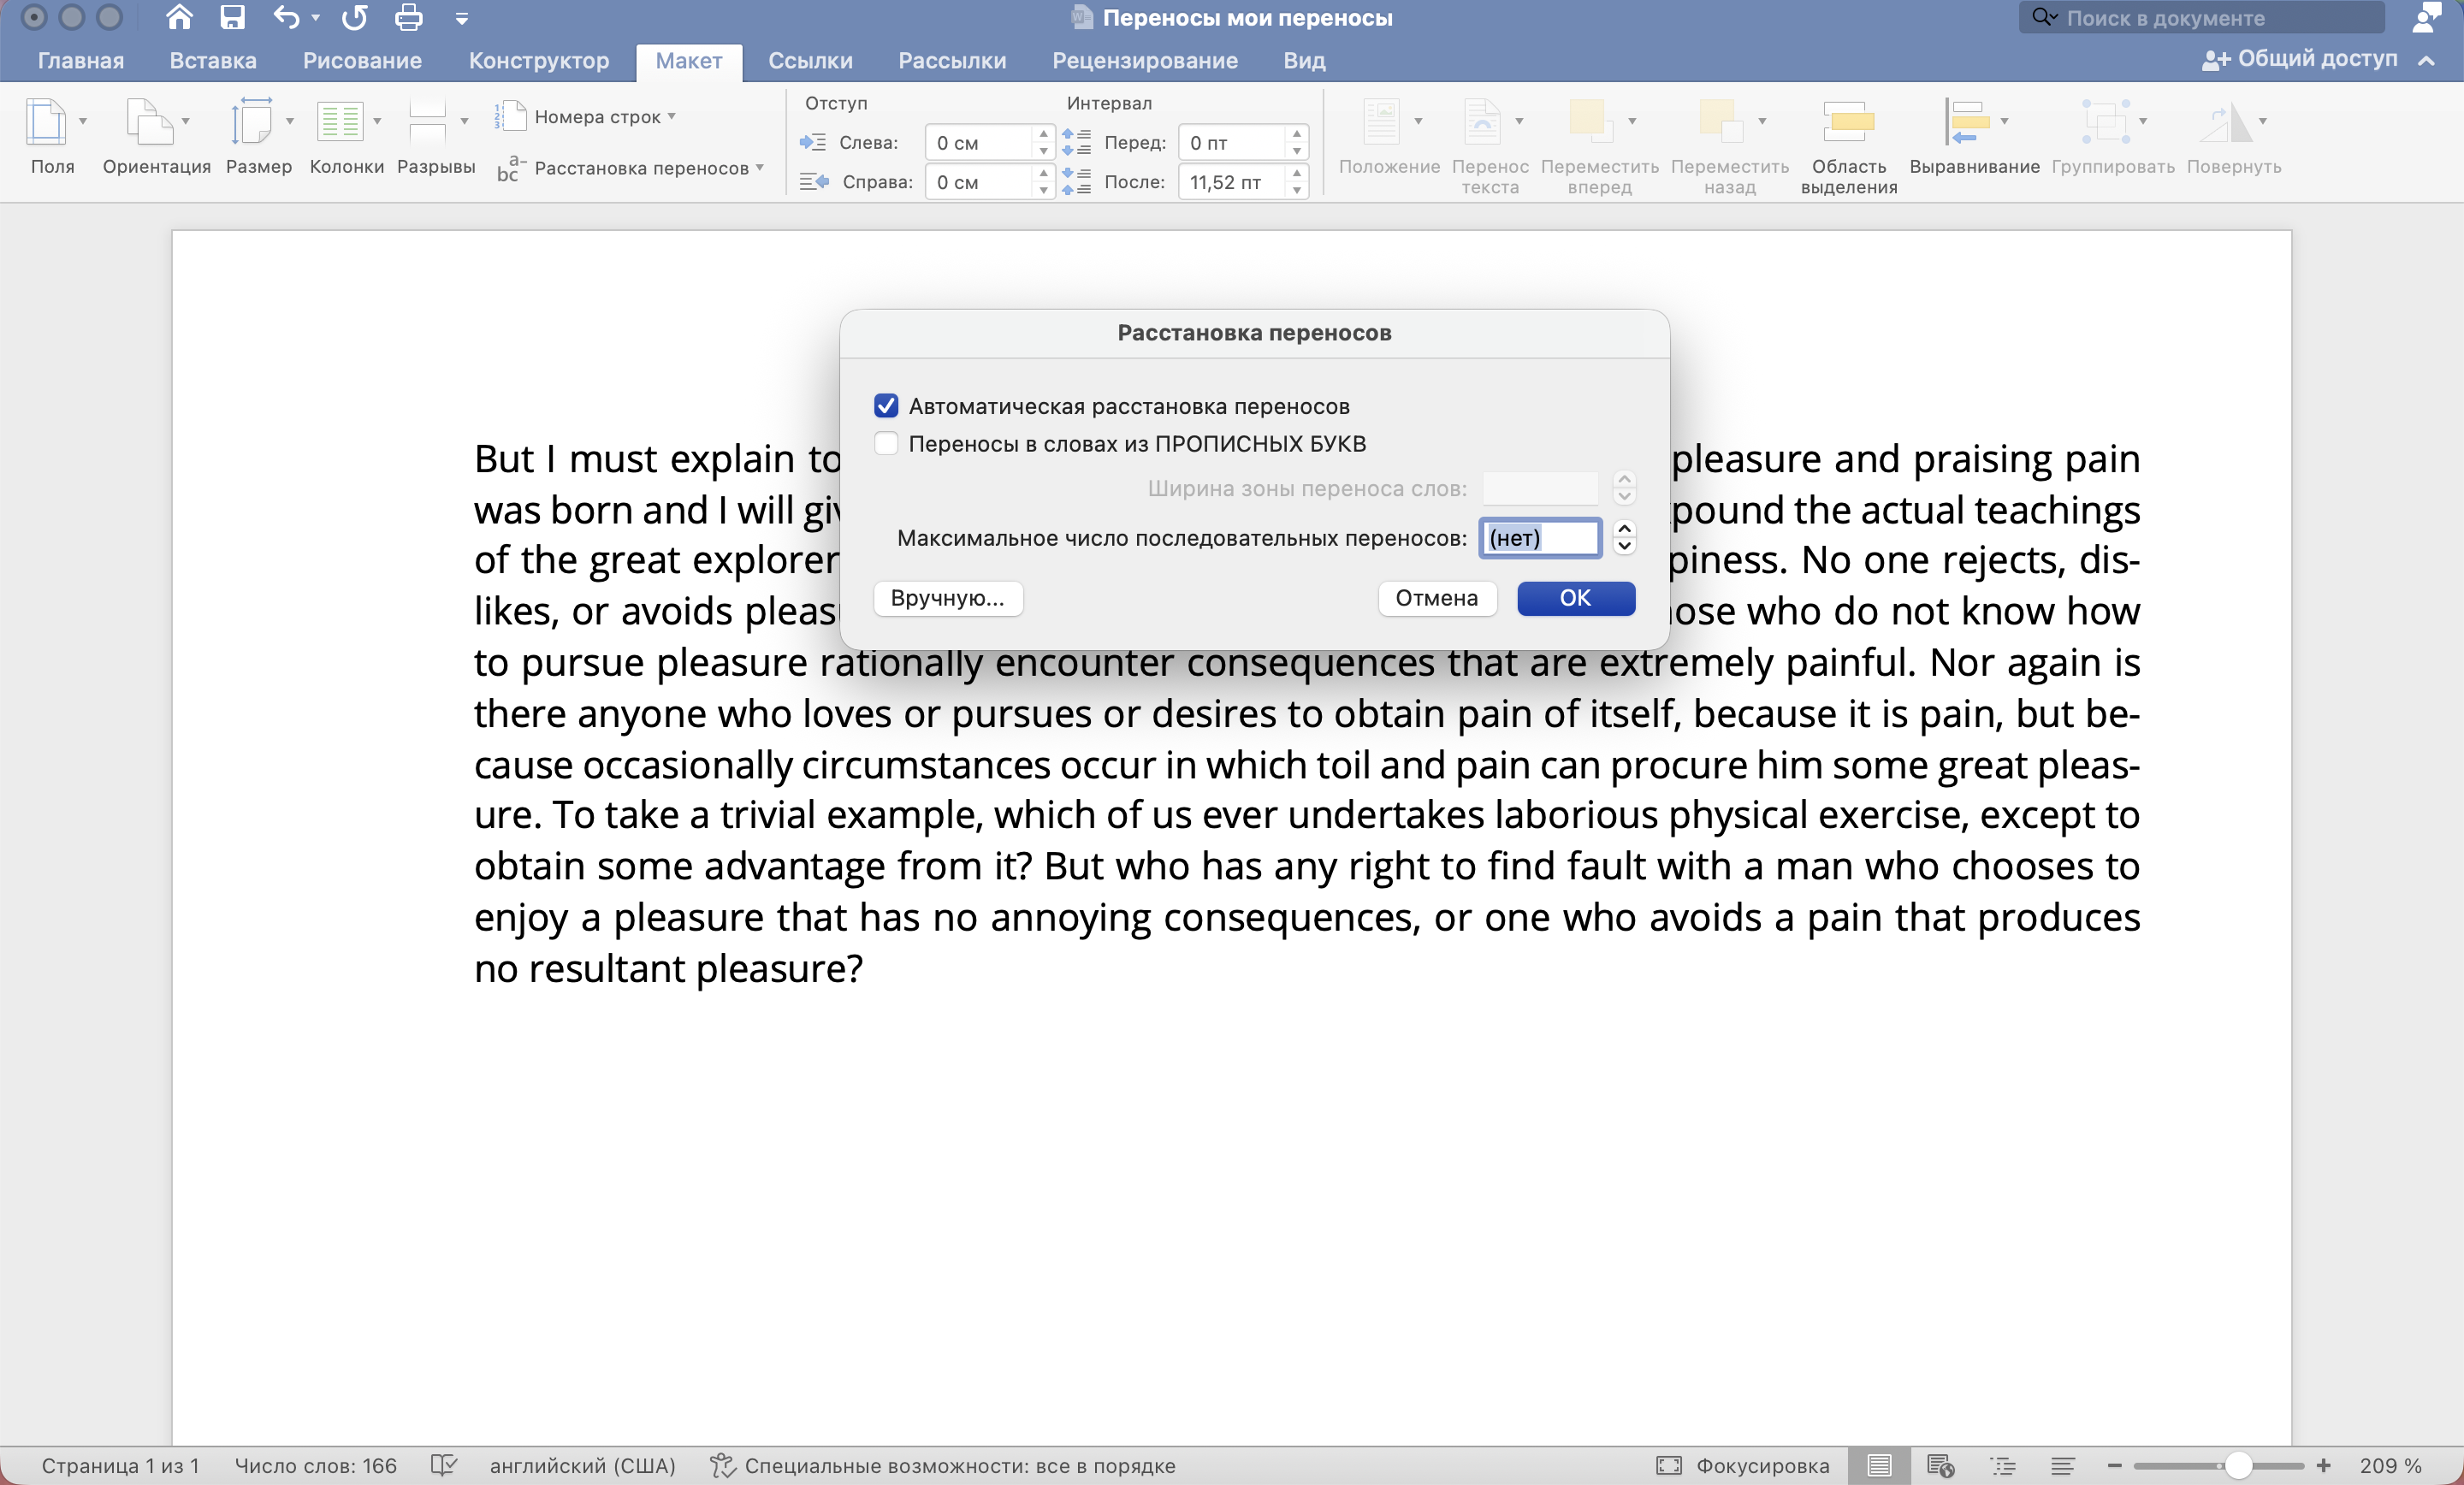Click the Выравнивание (Align) icon
This screenshot has height=1485, width=2464.
point(1966,122)
